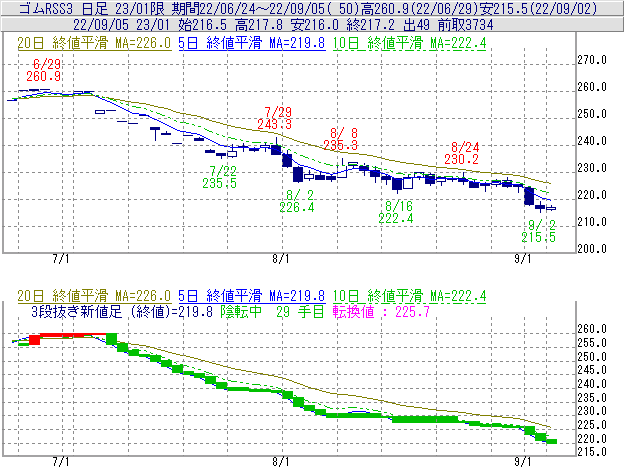Select the 9/2 215.5 low label
This screenshot has width=624, height=475.
coord(539,231)
